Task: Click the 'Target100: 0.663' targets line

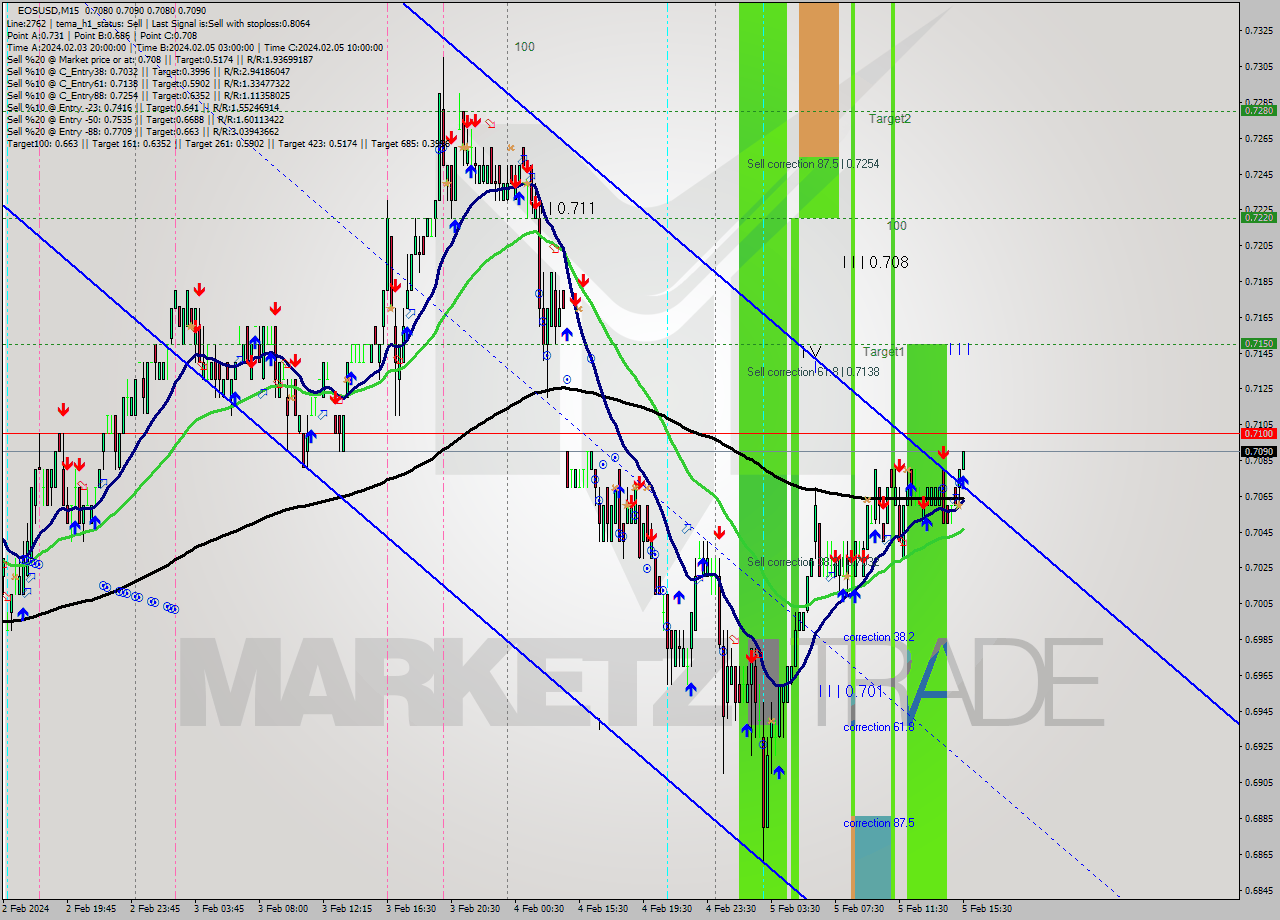Action: [227, 143]
